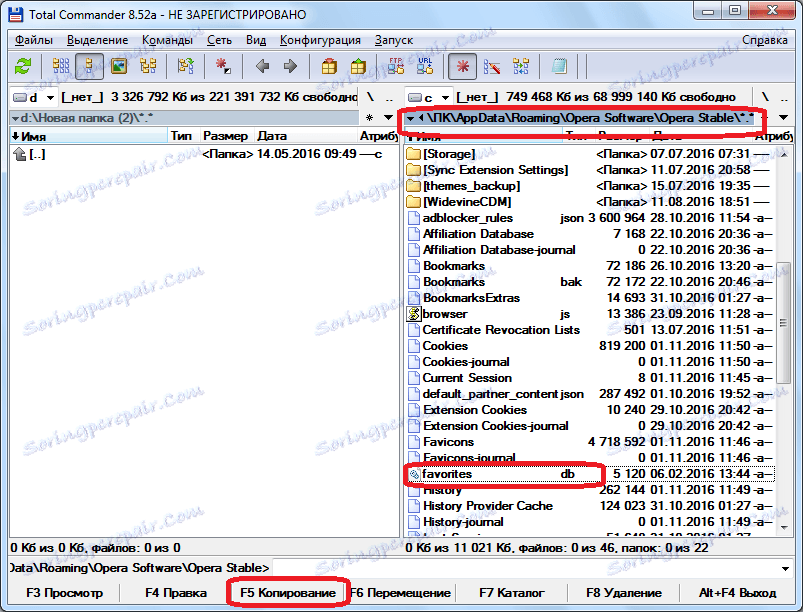Open the Файлы menu
Screen dimensions: 803x612
(34, 40)
